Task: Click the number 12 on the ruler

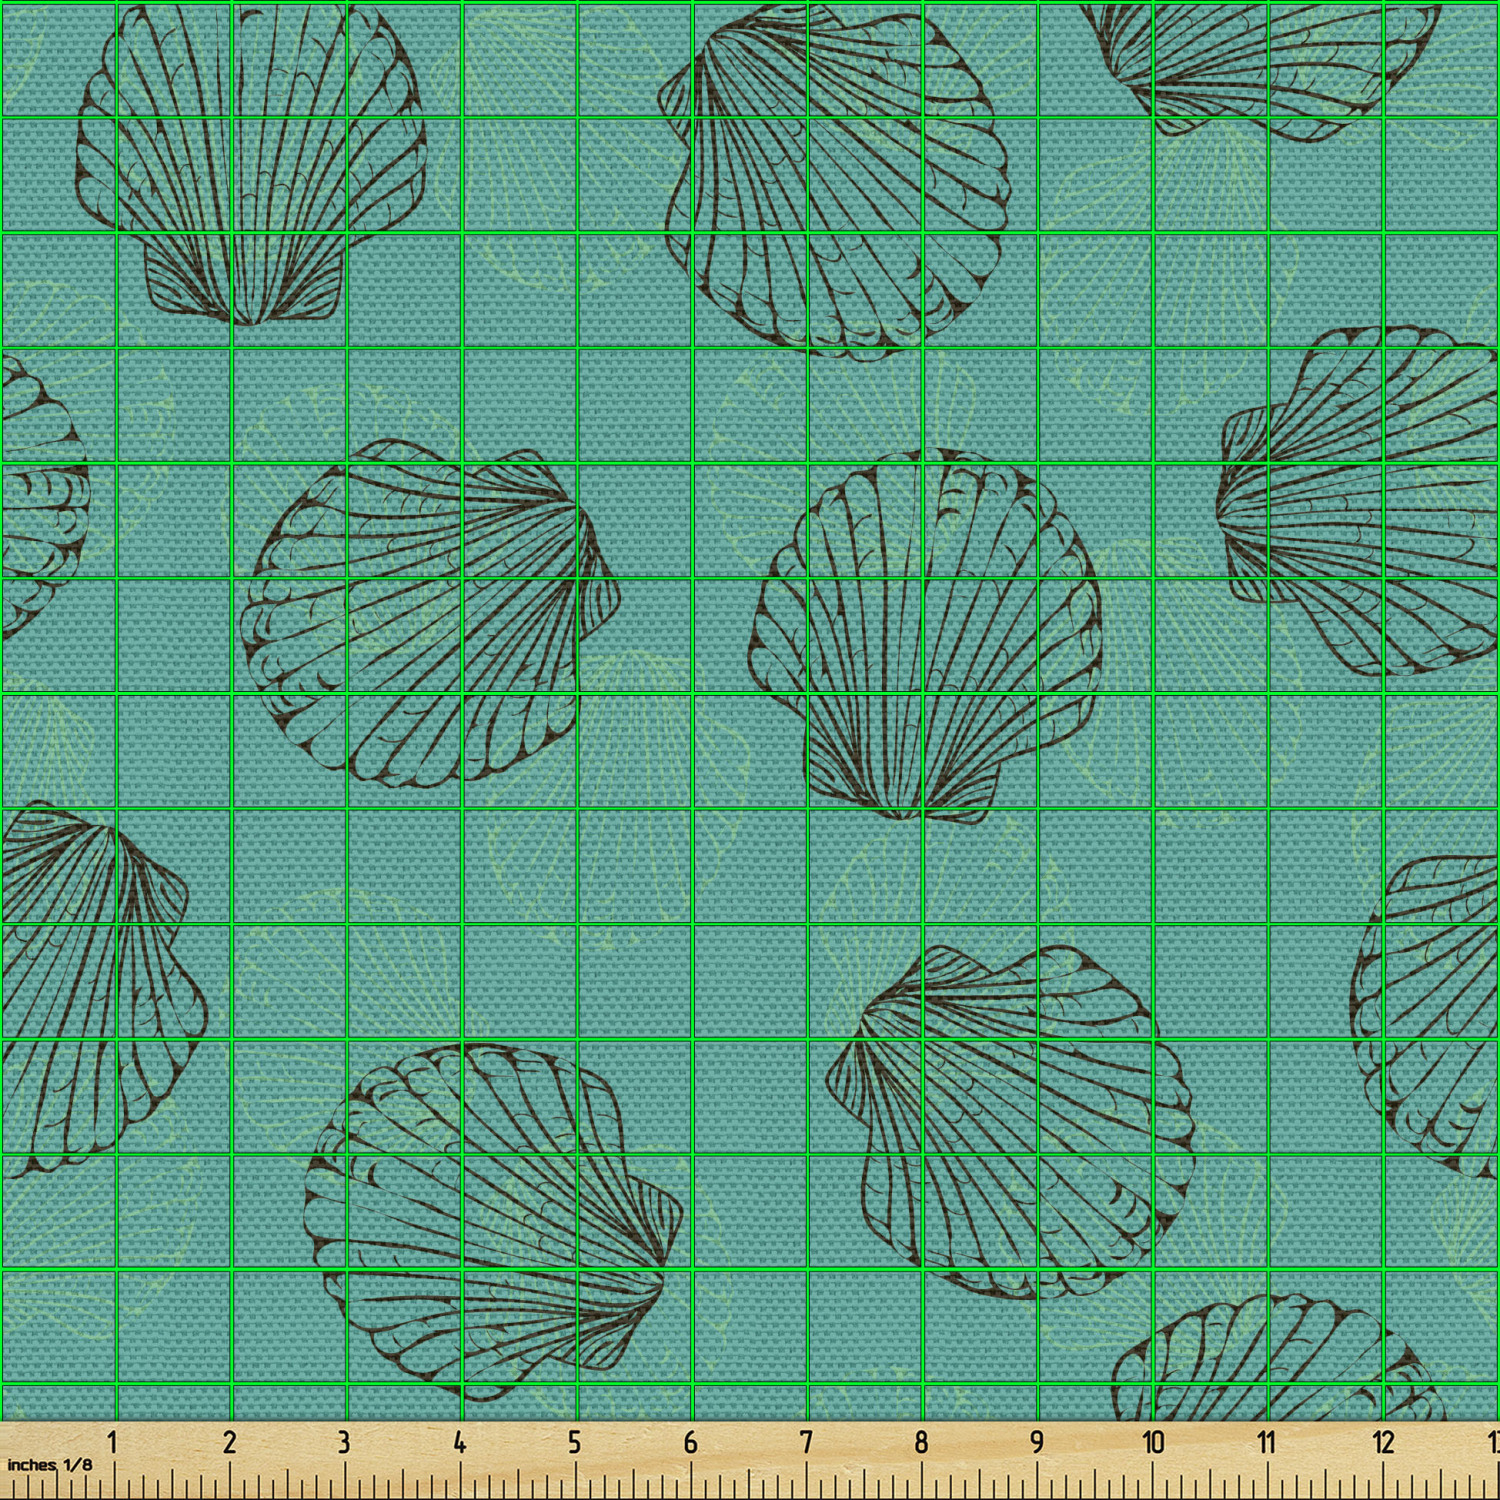Action: (x=1383, y=1442)
